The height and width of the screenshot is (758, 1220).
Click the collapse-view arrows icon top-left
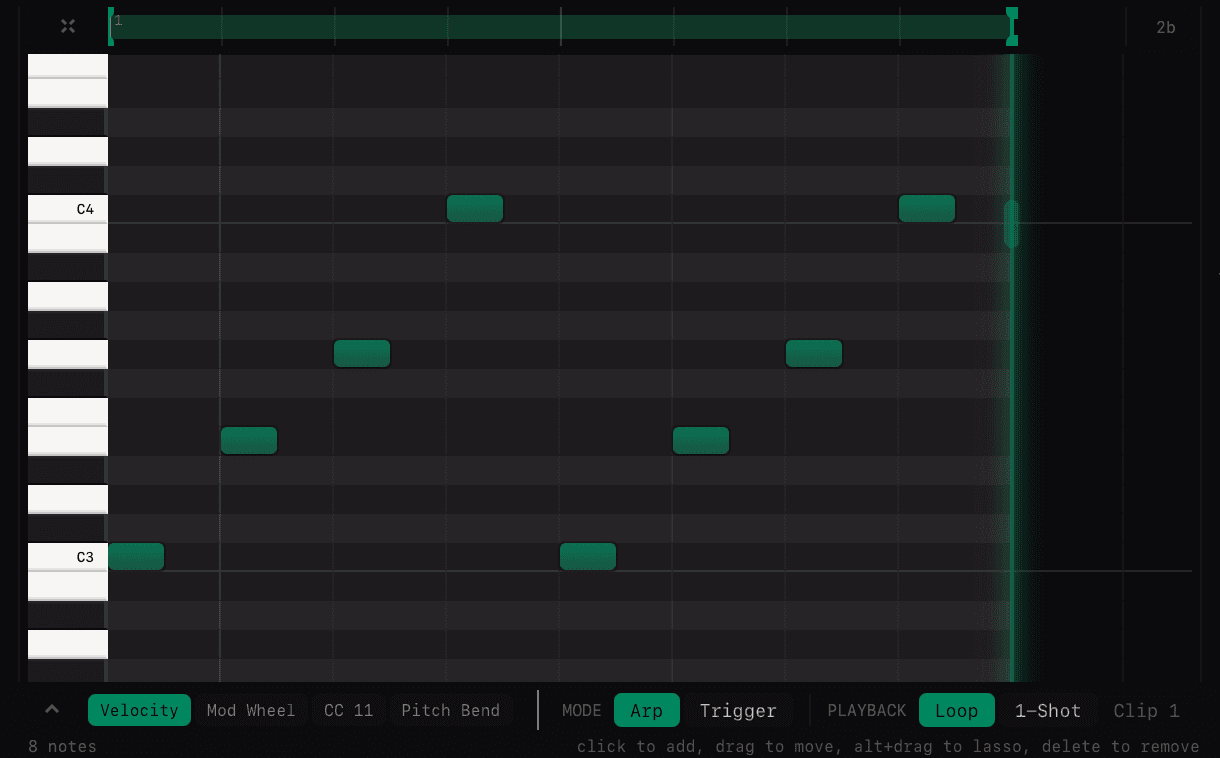click(x=68, y=26)
